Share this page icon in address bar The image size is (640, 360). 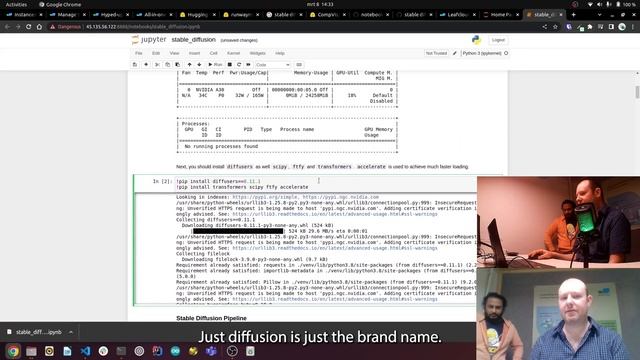[x=544, y=27]
